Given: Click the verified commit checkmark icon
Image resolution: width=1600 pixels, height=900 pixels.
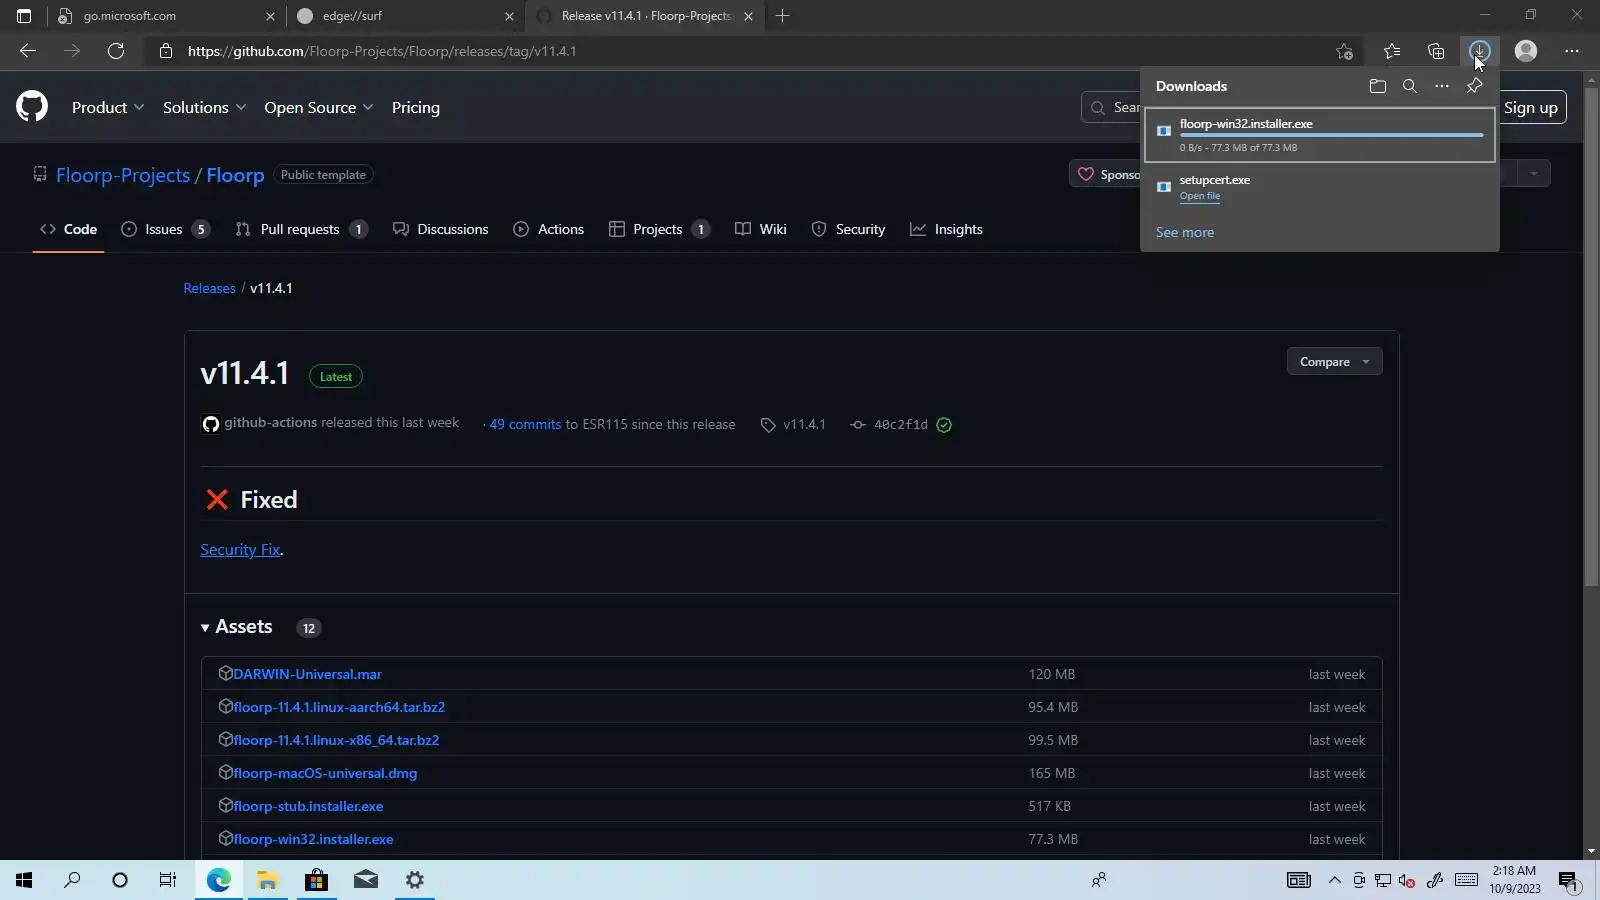Looking at the screenshot, I should point(944,425).
